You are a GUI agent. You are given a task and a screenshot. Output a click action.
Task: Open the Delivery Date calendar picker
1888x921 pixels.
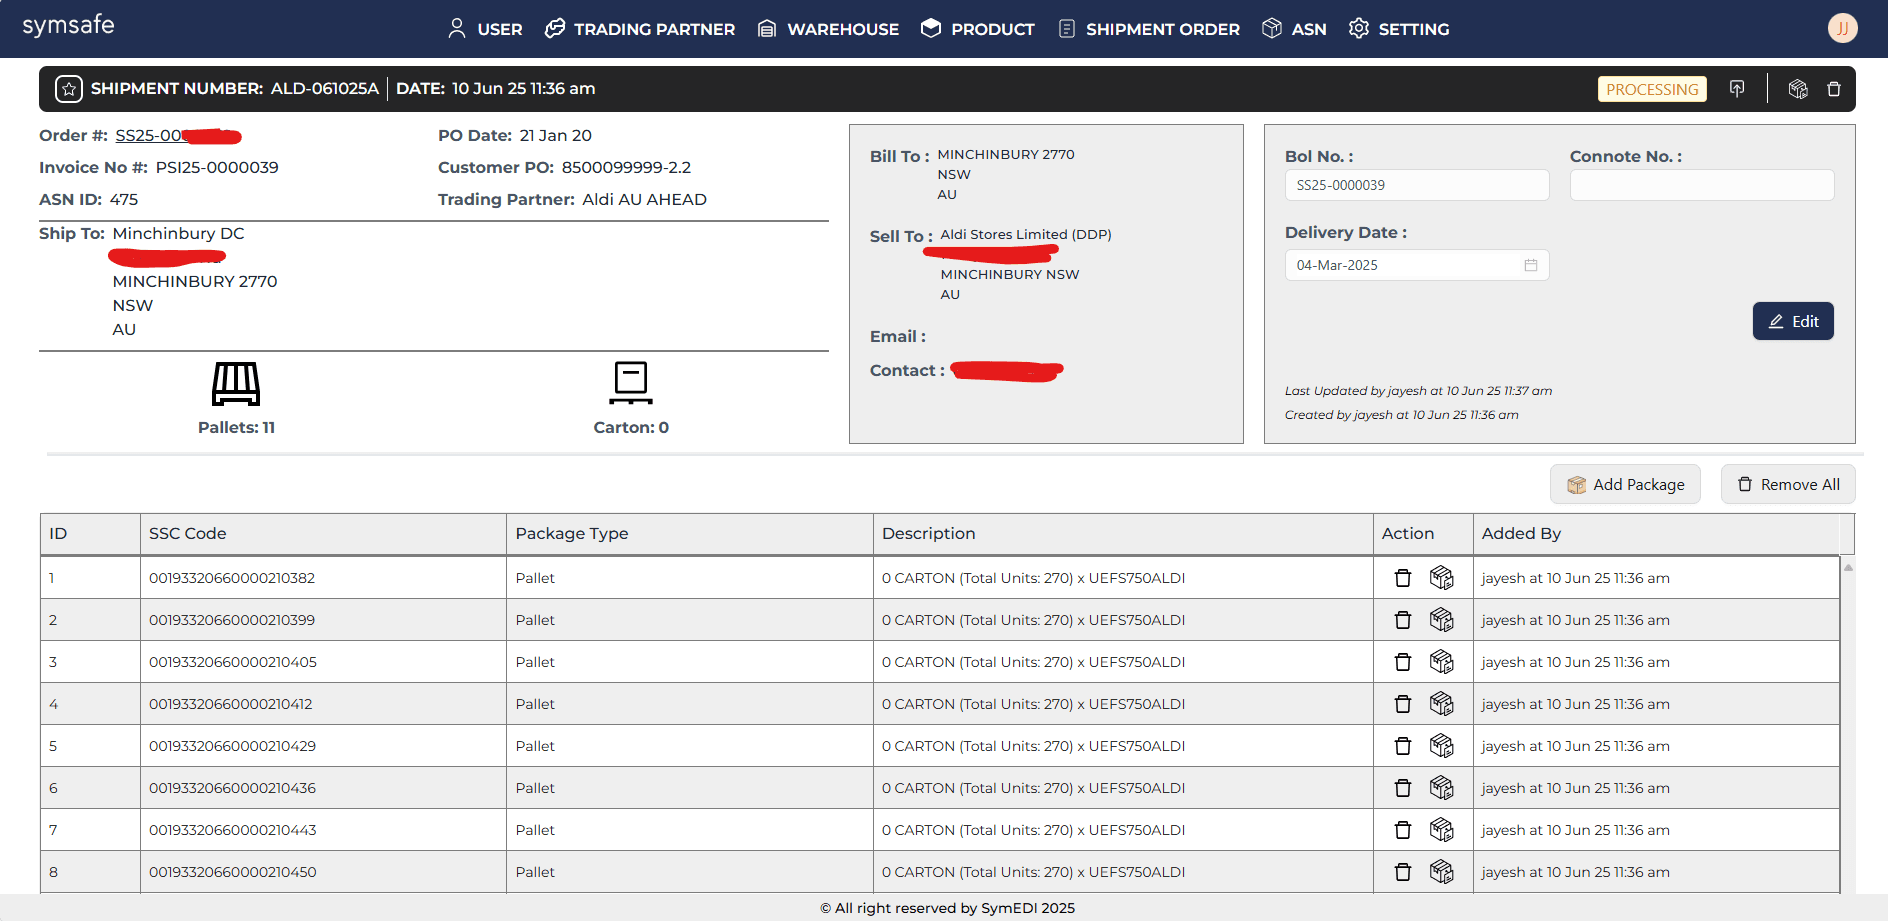point(1530,265)
